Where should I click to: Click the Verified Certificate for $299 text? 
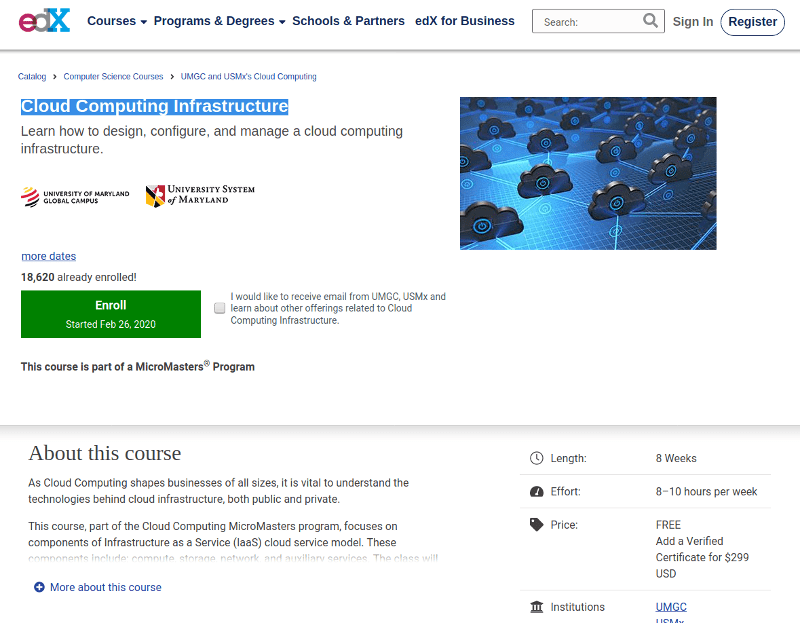tap(702, 557)
